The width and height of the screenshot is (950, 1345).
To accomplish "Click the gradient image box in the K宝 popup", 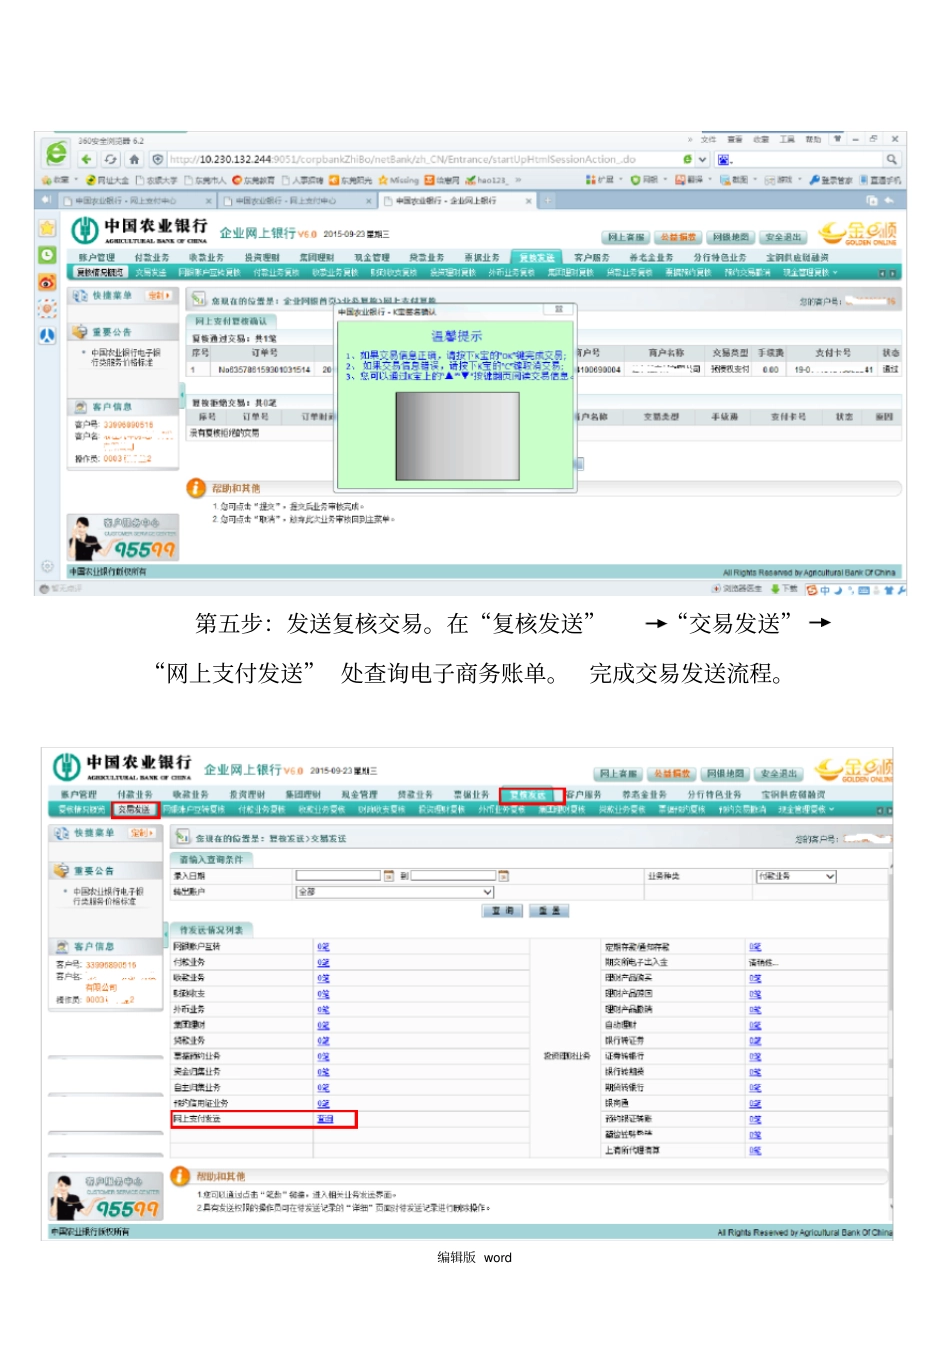I will pos(458,437).
